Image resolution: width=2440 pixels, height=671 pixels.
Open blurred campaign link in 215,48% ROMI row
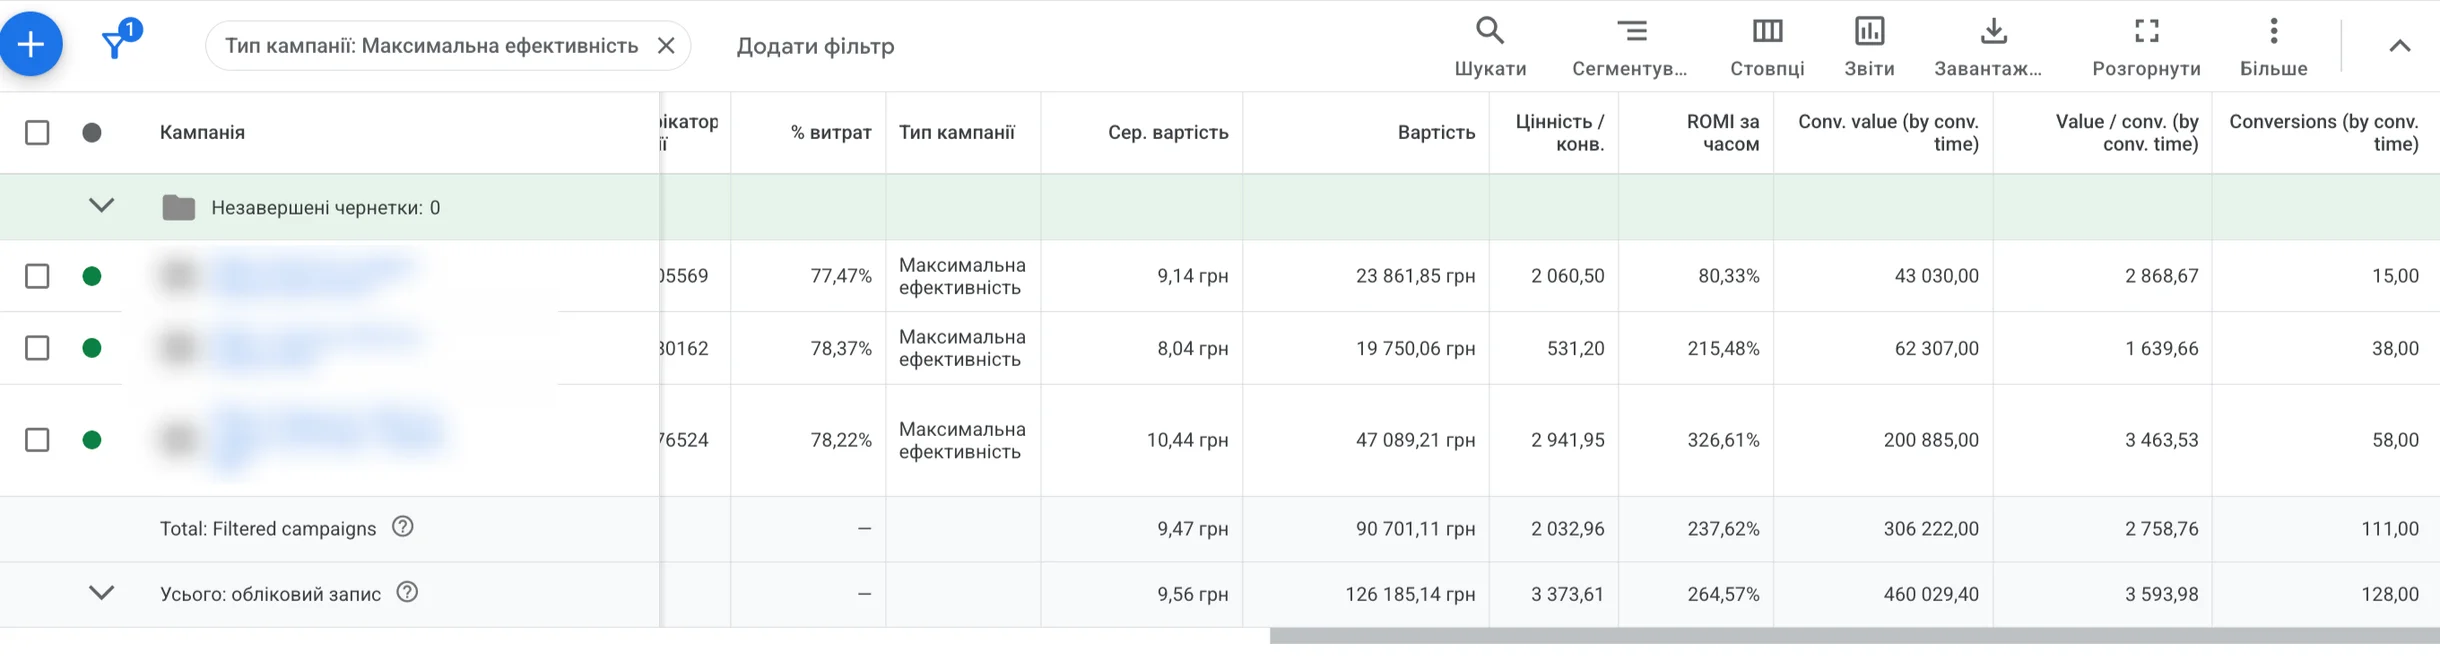[x=315, y=347]
